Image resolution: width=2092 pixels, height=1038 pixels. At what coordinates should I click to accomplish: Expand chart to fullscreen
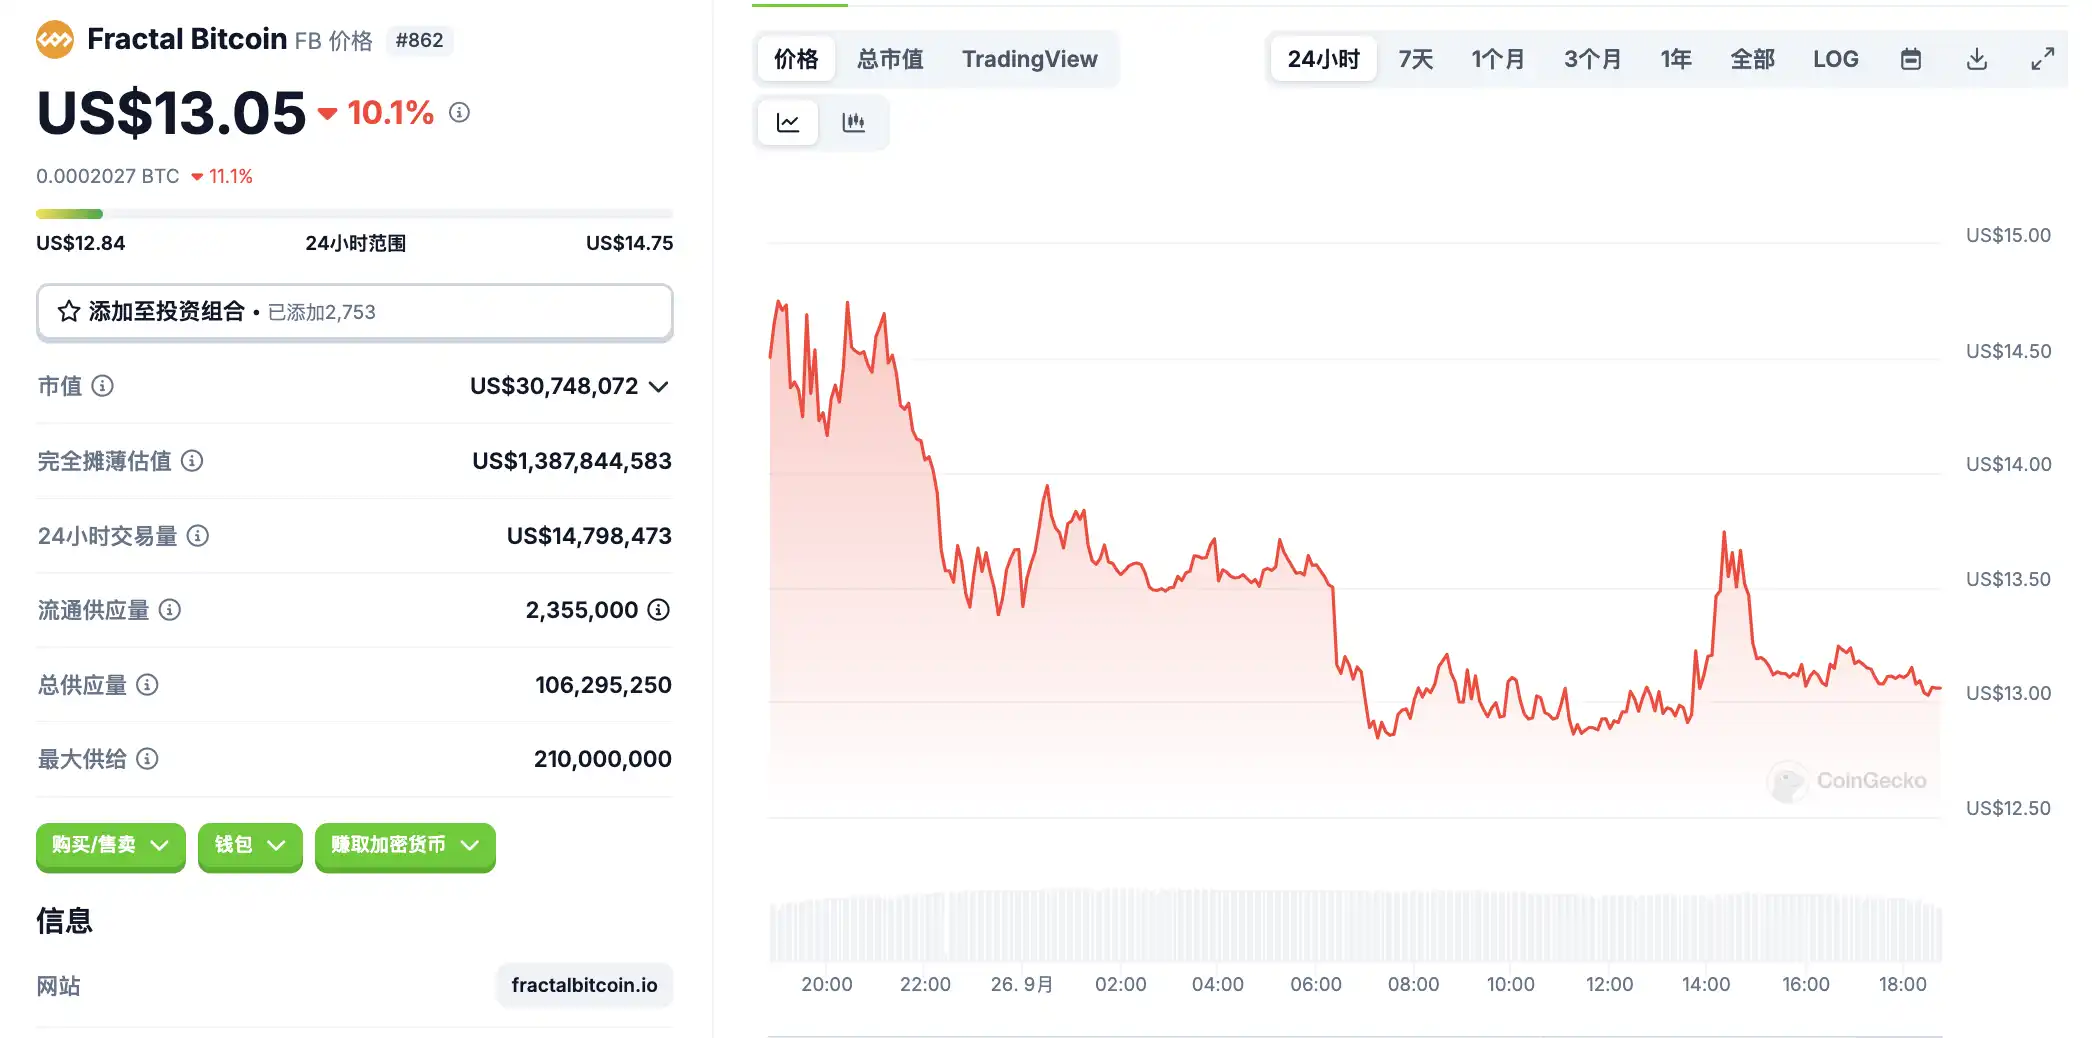pyautogui.click(x=2042, y=60)
